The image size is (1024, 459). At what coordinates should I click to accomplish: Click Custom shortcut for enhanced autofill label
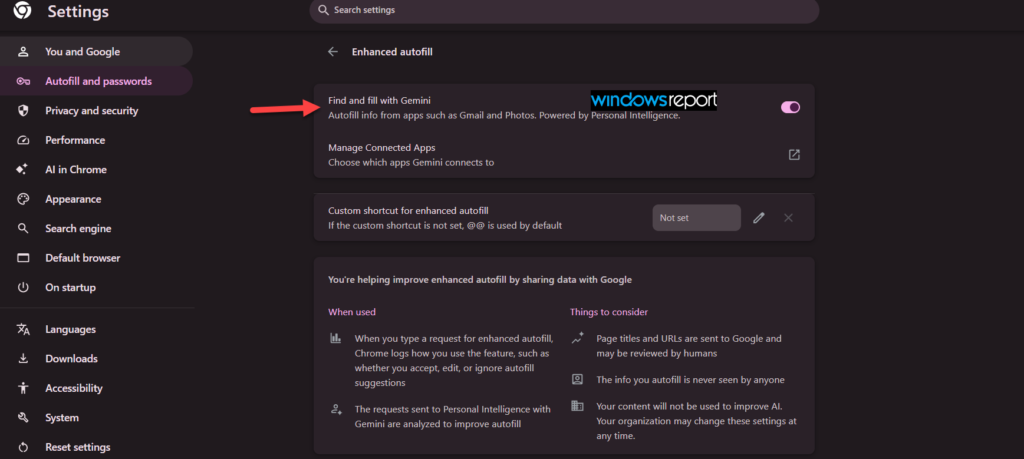coord(408,210)
